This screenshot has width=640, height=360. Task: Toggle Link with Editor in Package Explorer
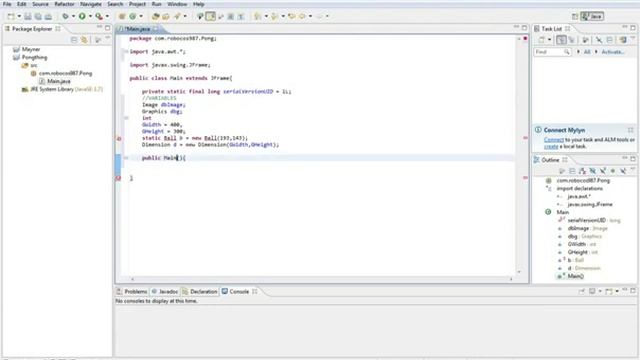(x=84, y=40)
